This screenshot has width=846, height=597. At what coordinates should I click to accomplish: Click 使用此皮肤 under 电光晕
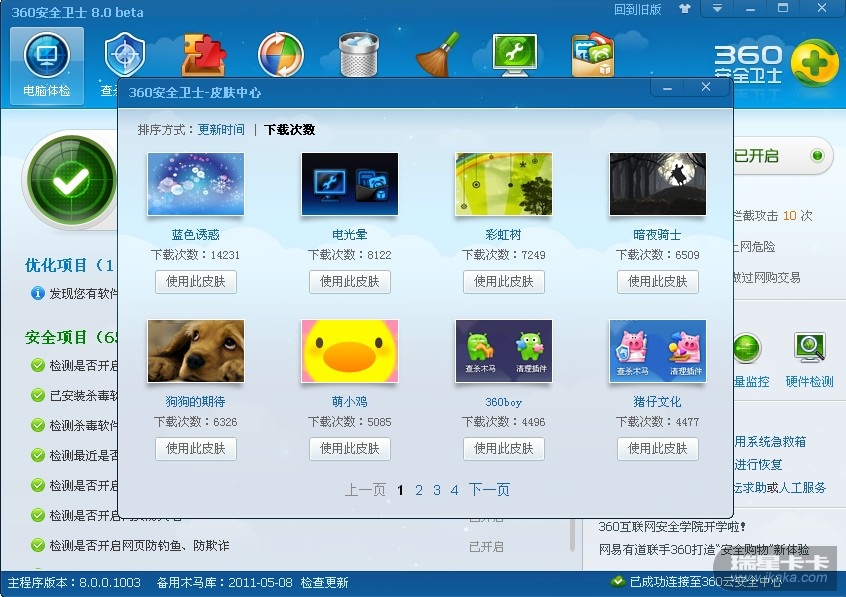(350, 282)
